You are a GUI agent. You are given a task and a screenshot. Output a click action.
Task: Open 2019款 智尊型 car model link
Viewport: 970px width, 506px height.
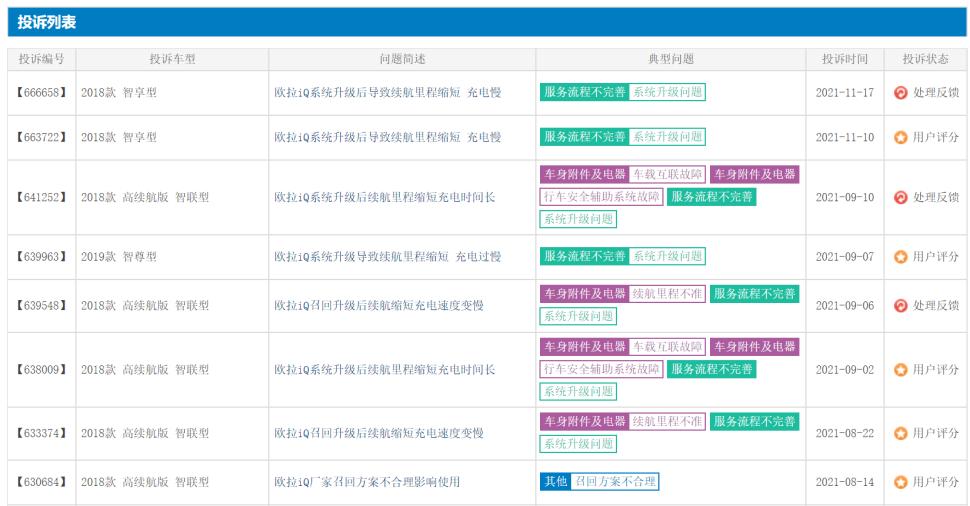point(119,257)
